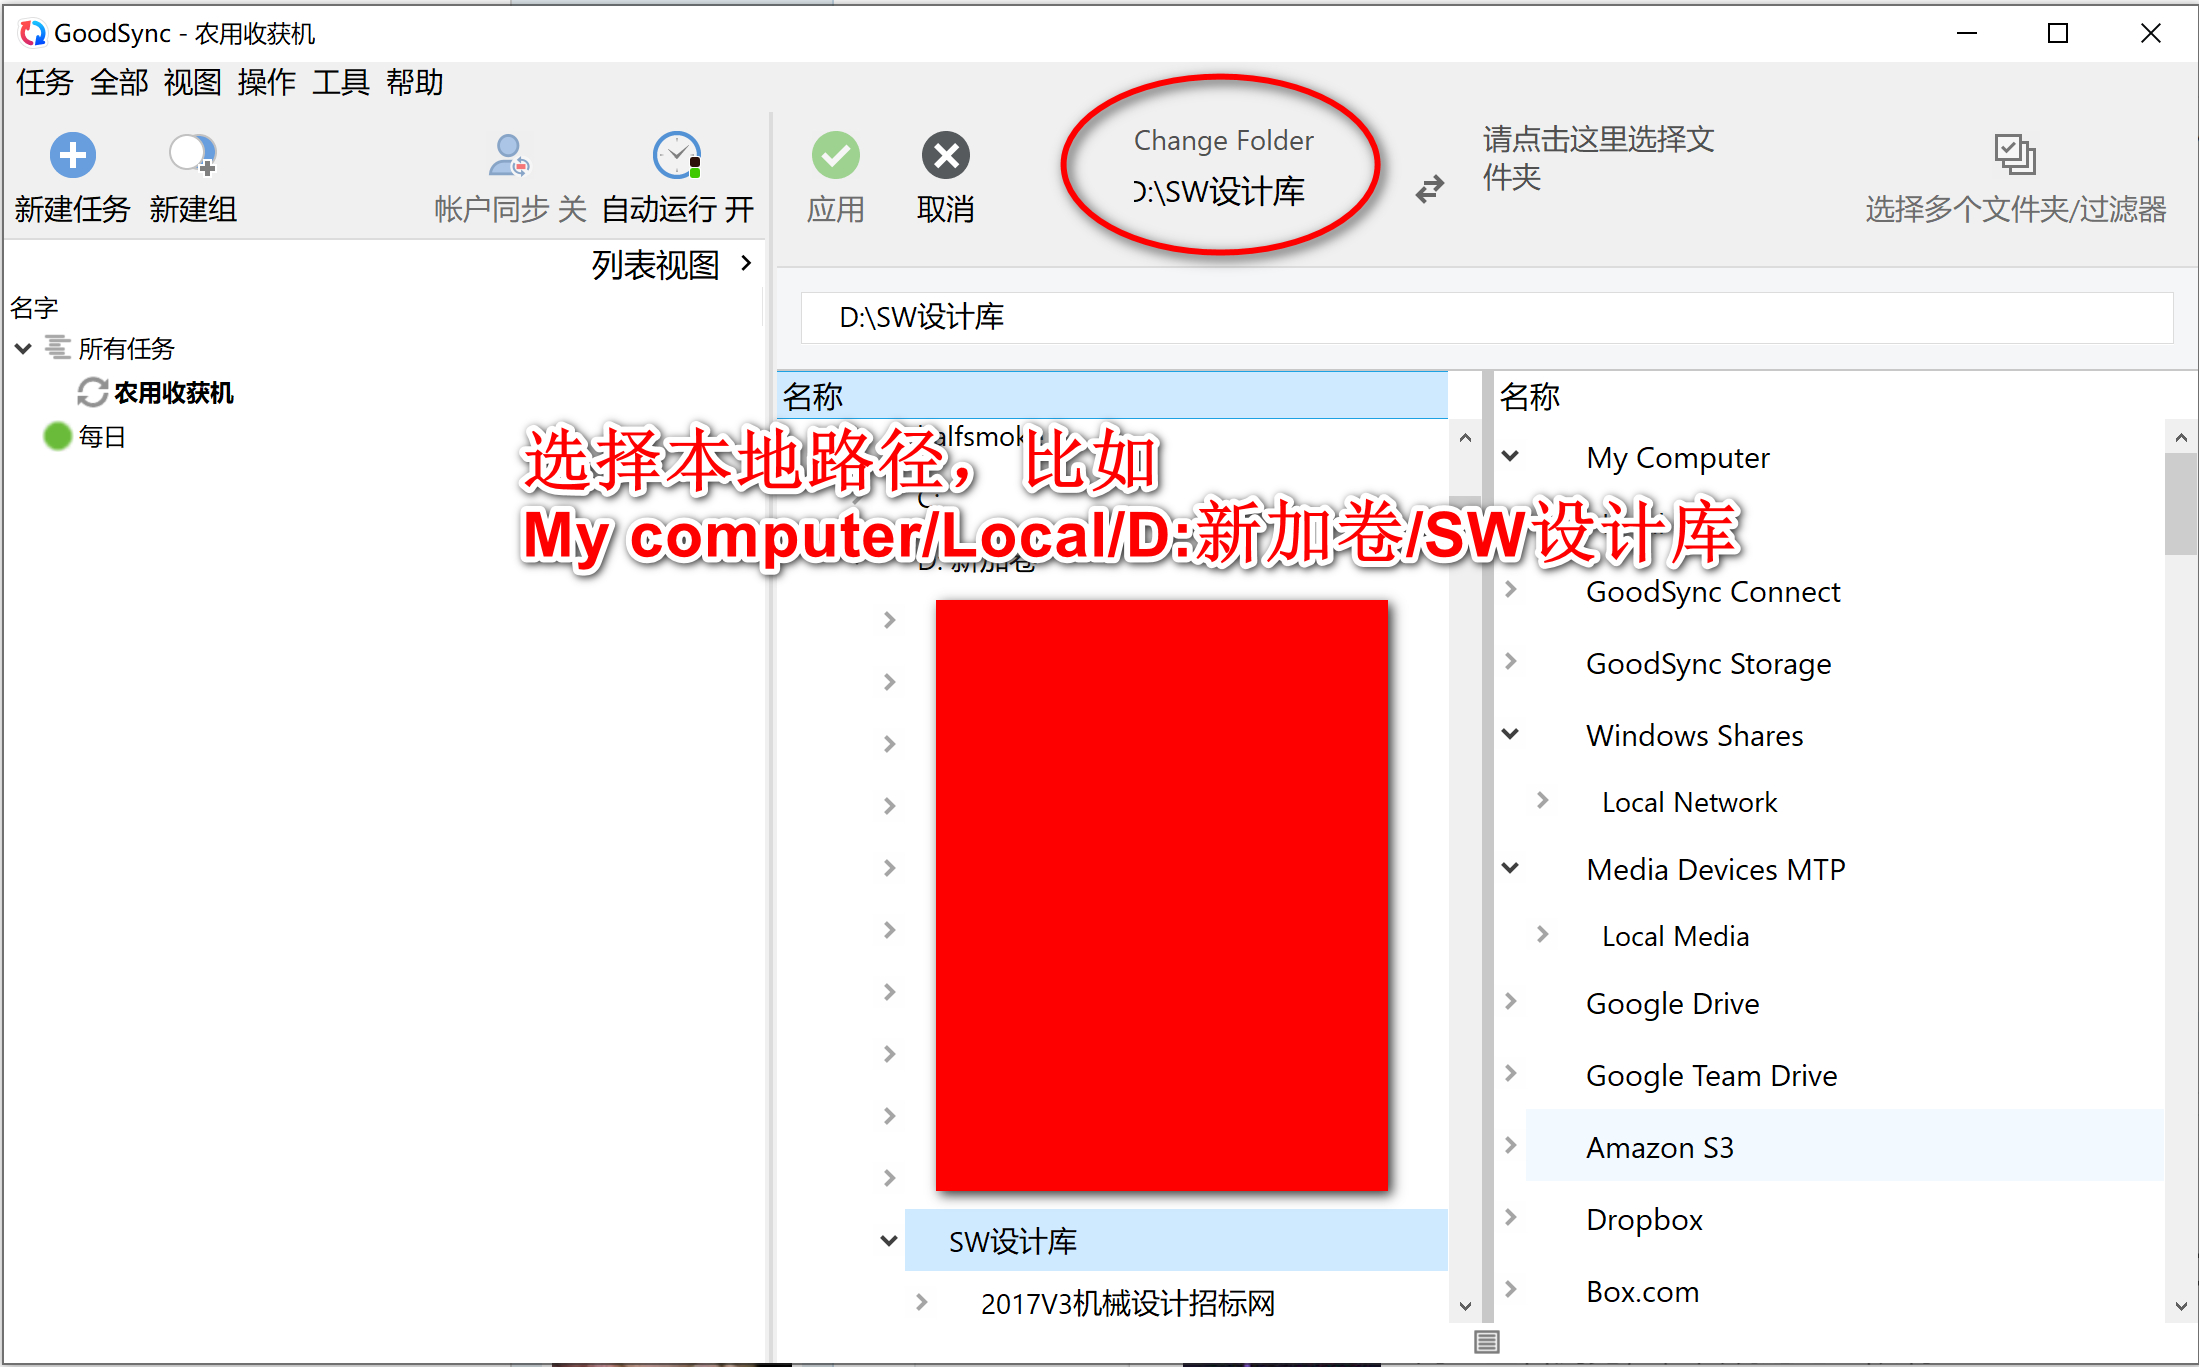Open the 帮助 menu
This screenshot has height=1367, width=2199.
[x=415, y=82]
